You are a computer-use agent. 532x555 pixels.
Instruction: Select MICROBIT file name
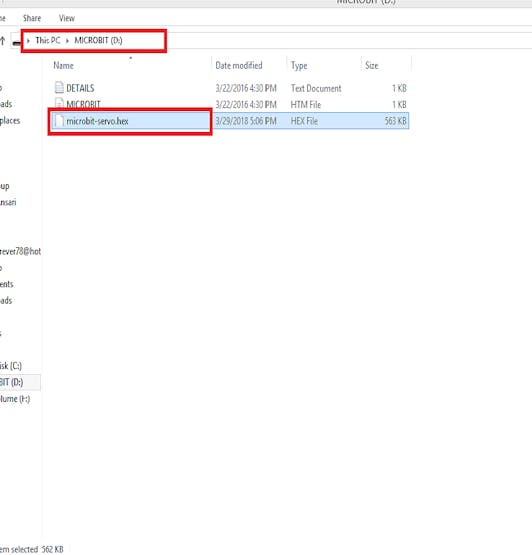(x=83, y=104)
